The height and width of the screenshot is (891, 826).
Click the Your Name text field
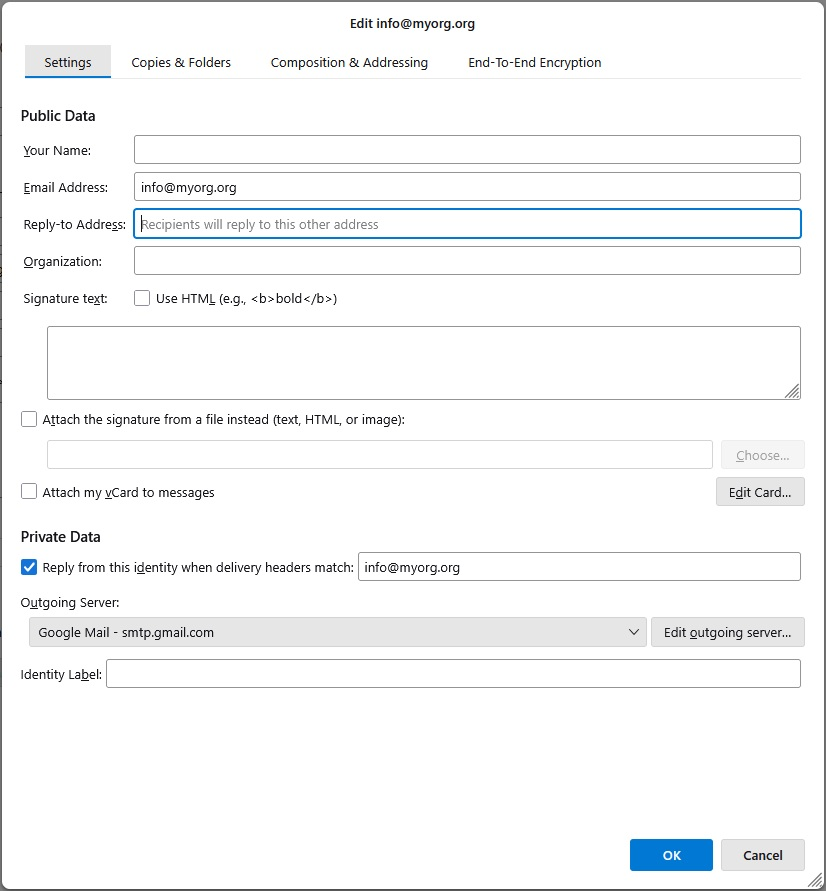(467, 150)
